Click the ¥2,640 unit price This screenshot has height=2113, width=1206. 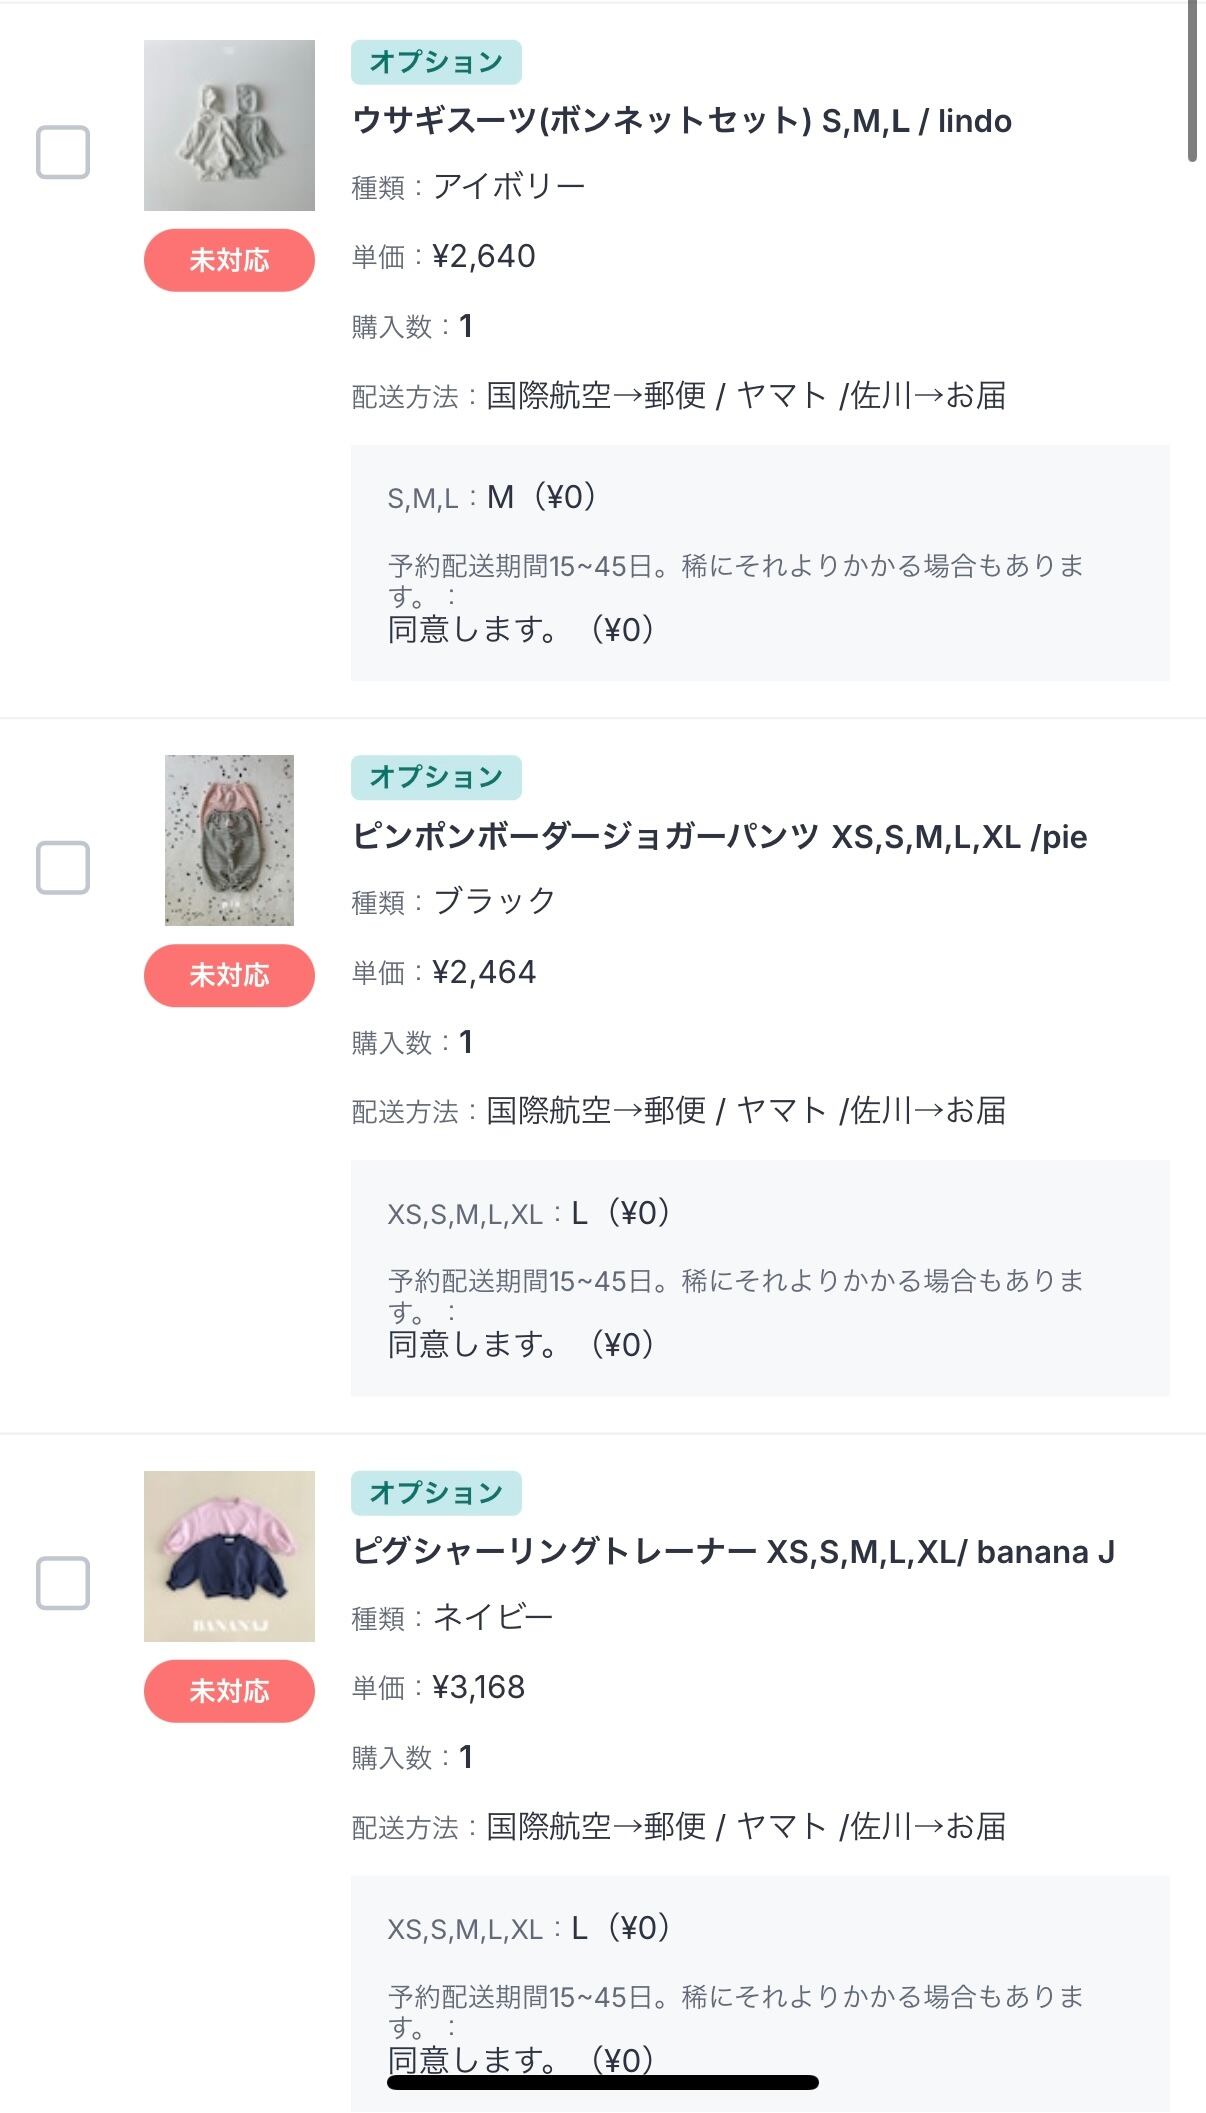(x=484, y=256)
